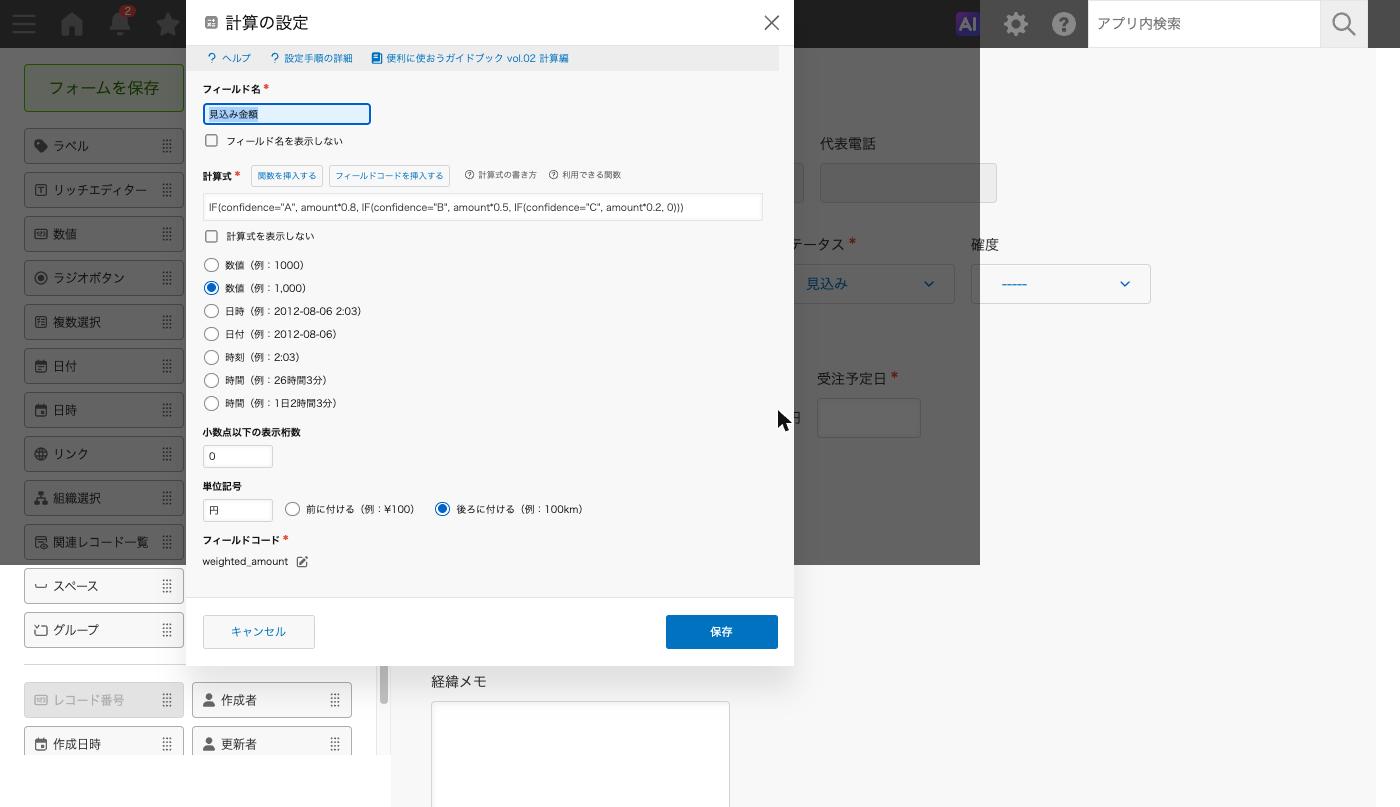1400x807 pixels.
Task: Grab the 作成者 field drag handle
Action: click(335, 700)
